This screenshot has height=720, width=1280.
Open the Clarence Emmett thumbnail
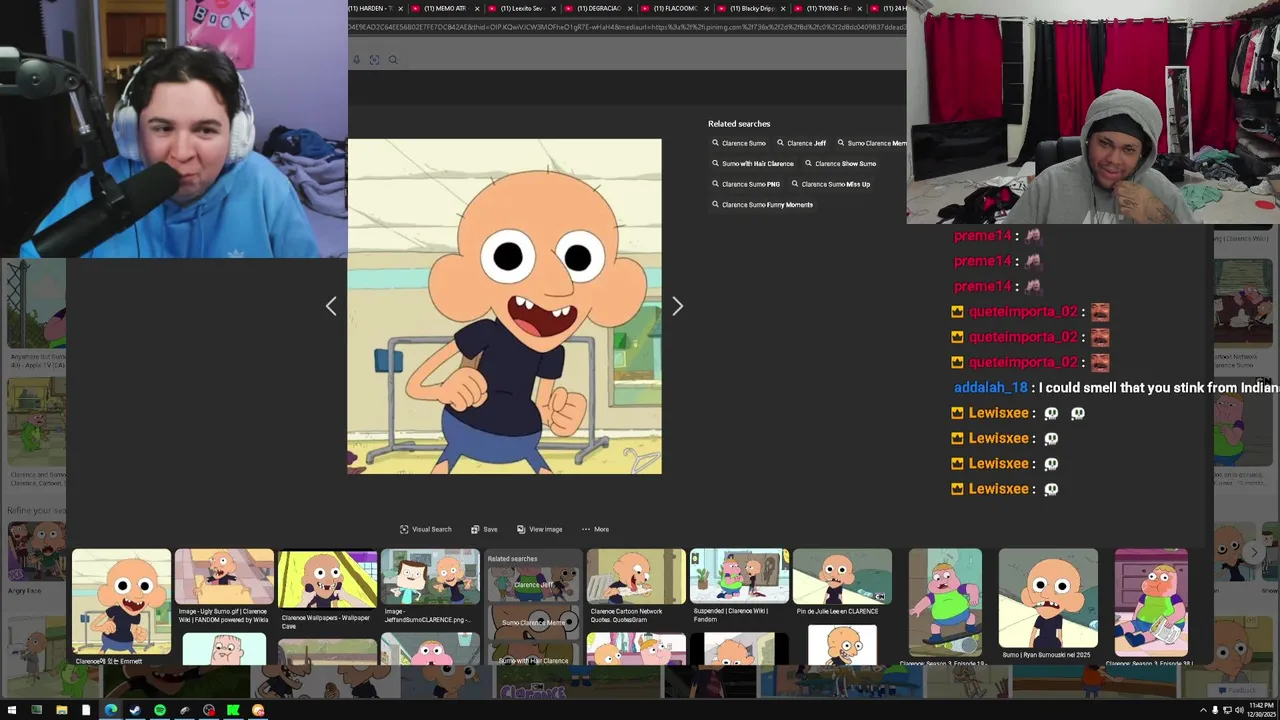pyautogui.click(x=121, y=601)
